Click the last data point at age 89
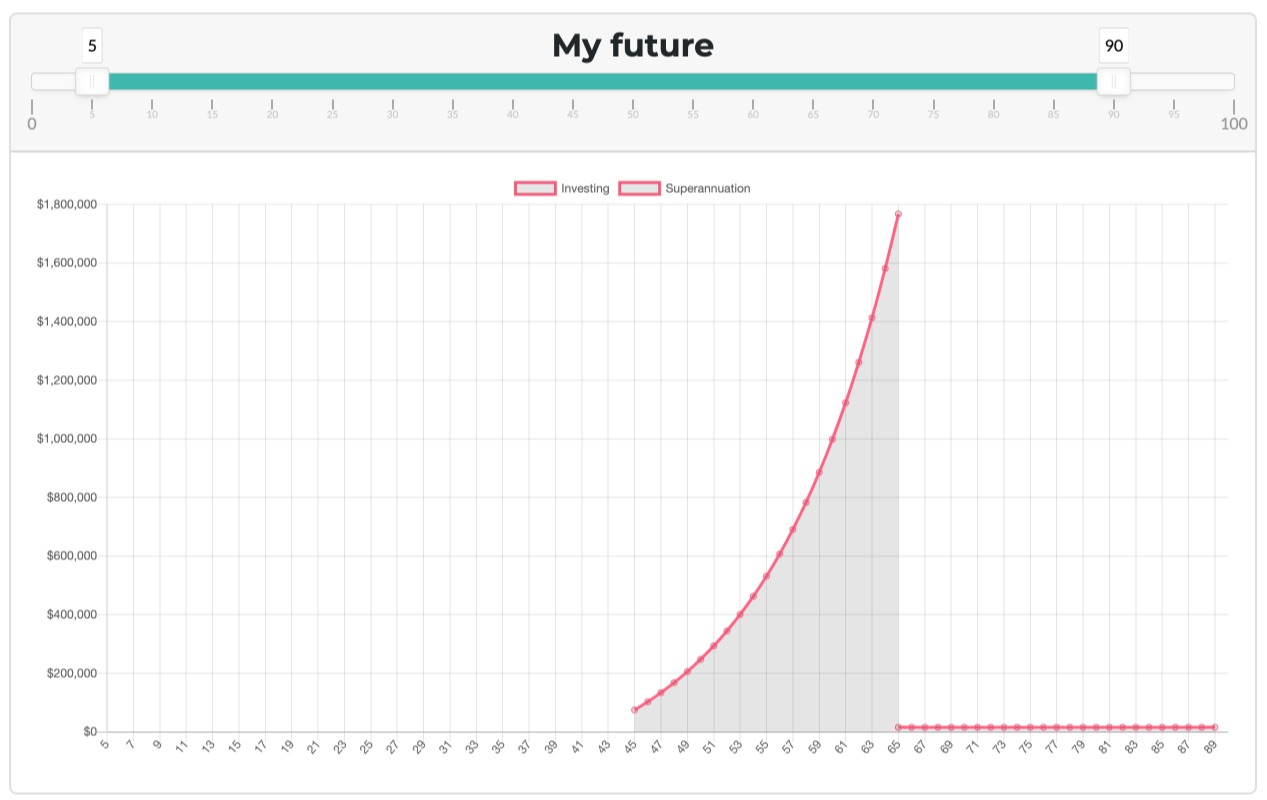1267x800 pixels. coord(1214,727)
